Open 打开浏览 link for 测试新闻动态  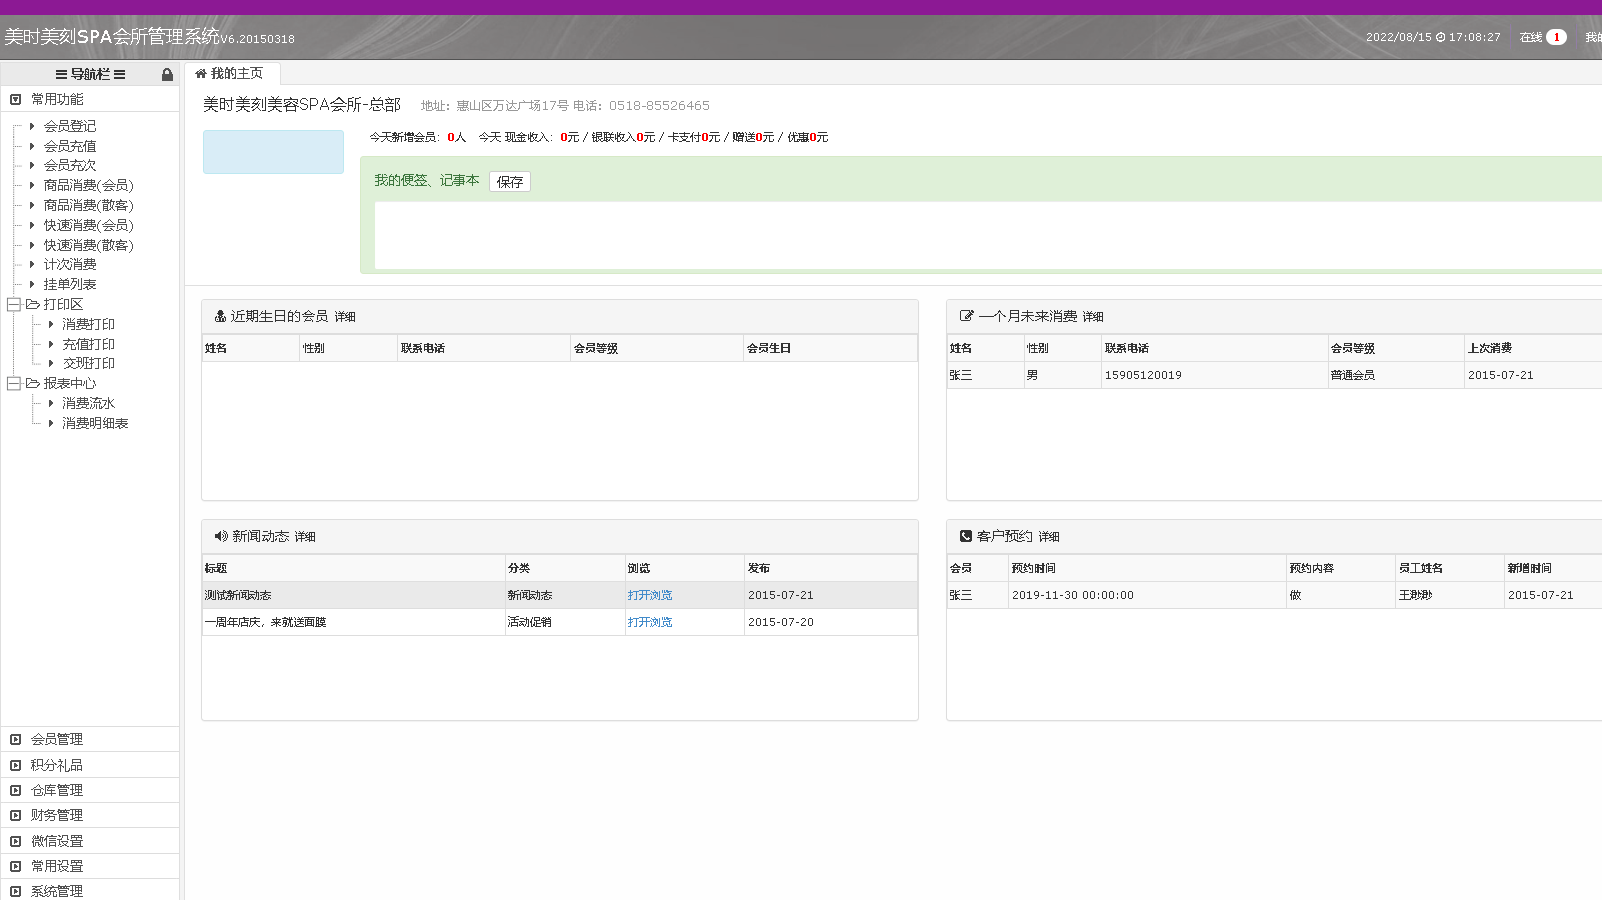coord(650,595)
